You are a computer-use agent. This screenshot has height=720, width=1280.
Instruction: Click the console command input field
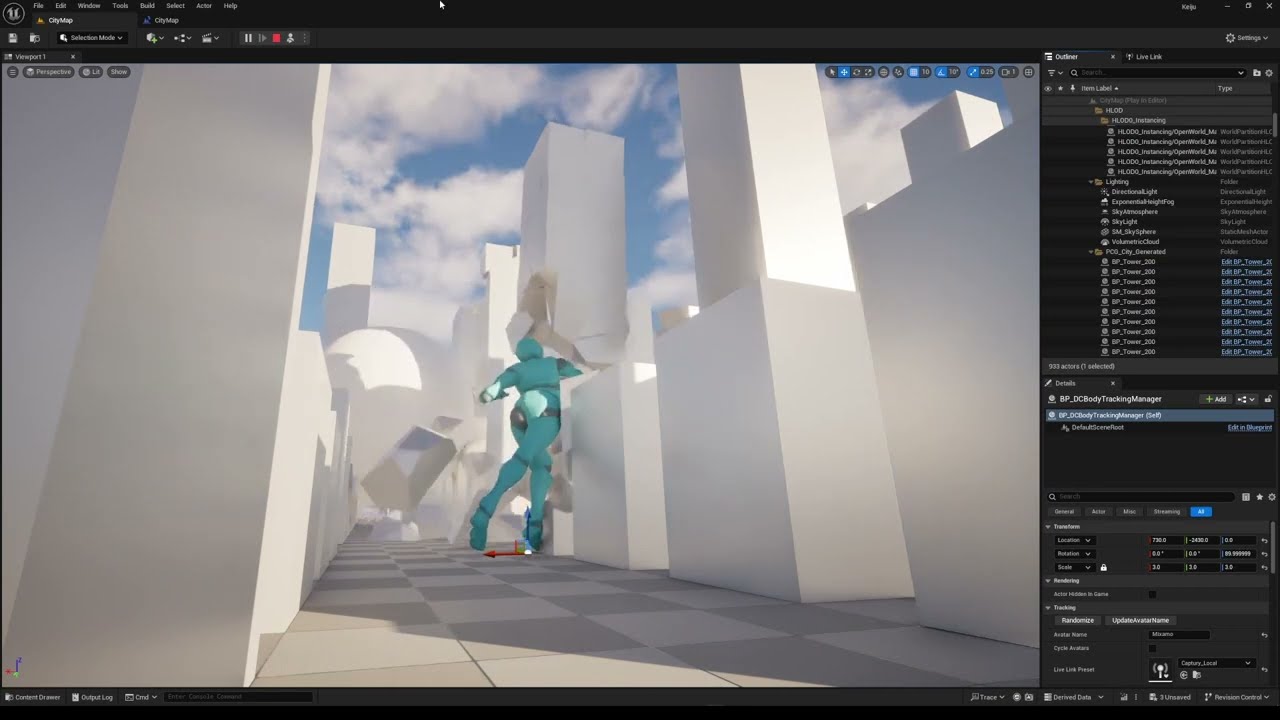click(238, 697)
